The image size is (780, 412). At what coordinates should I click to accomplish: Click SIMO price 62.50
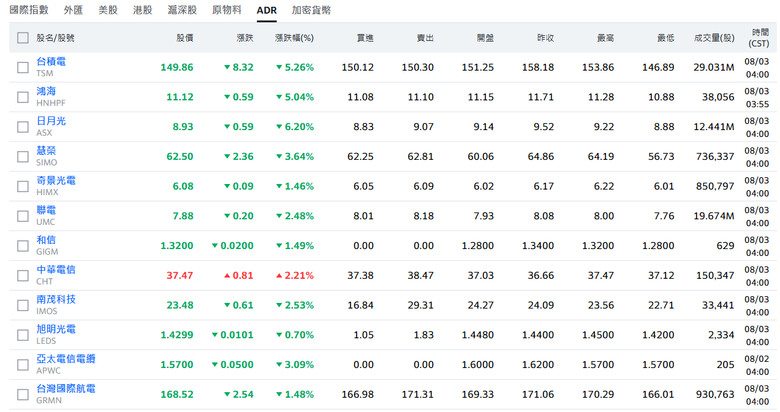[x=180, y=156]
